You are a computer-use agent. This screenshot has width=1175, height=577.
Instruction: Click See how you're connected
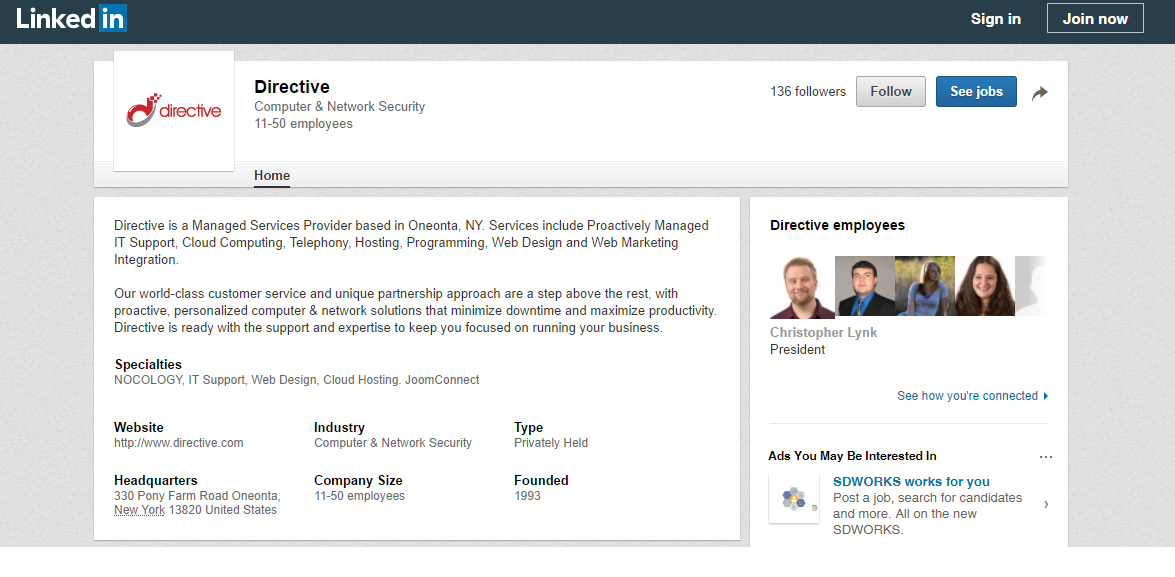972,396
